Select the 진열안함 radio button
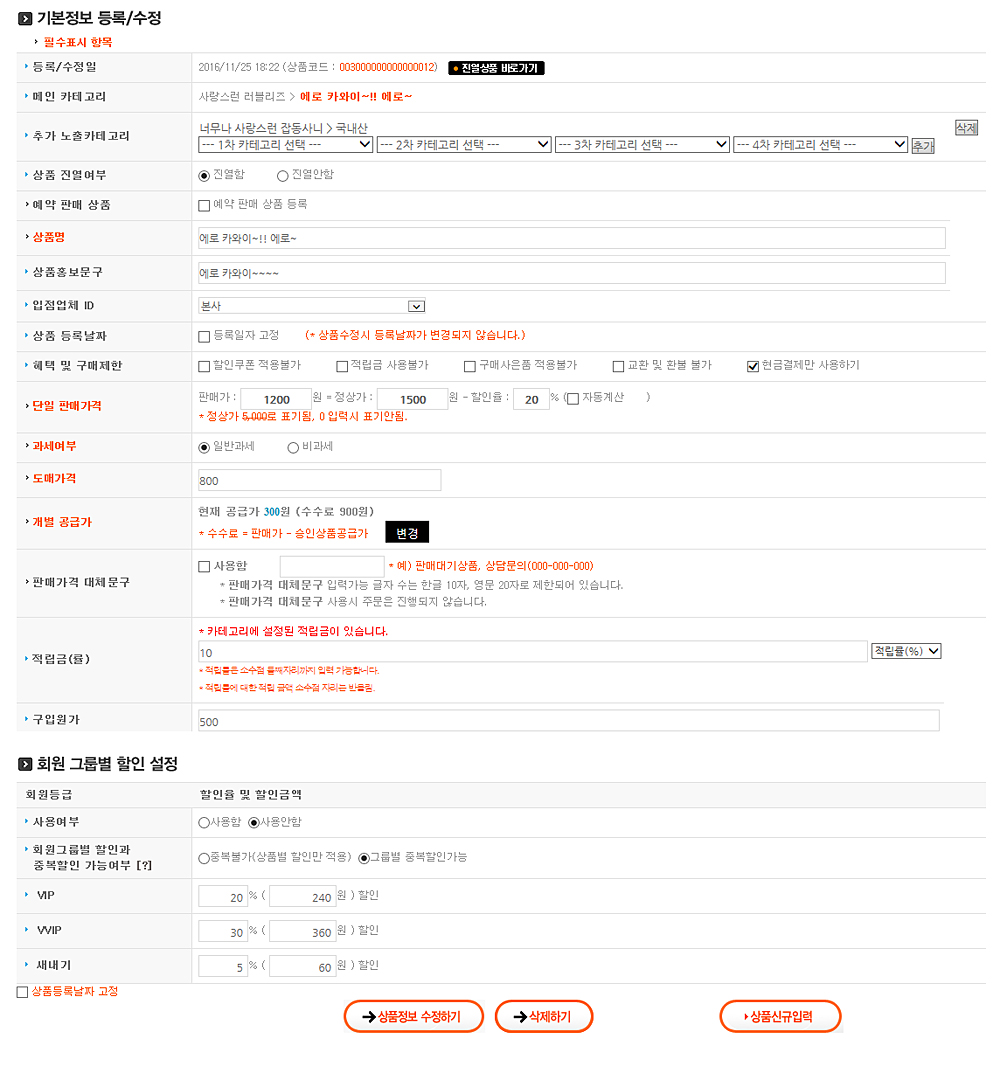This screenshot has width=1000, height=1087. click(x=283, y=175)
